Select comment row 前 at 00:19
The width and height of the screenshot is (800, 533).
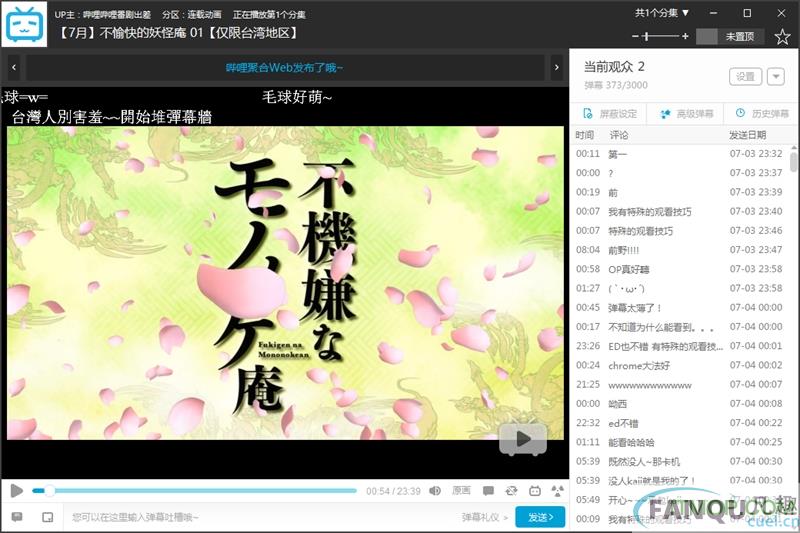click(681, 192)
